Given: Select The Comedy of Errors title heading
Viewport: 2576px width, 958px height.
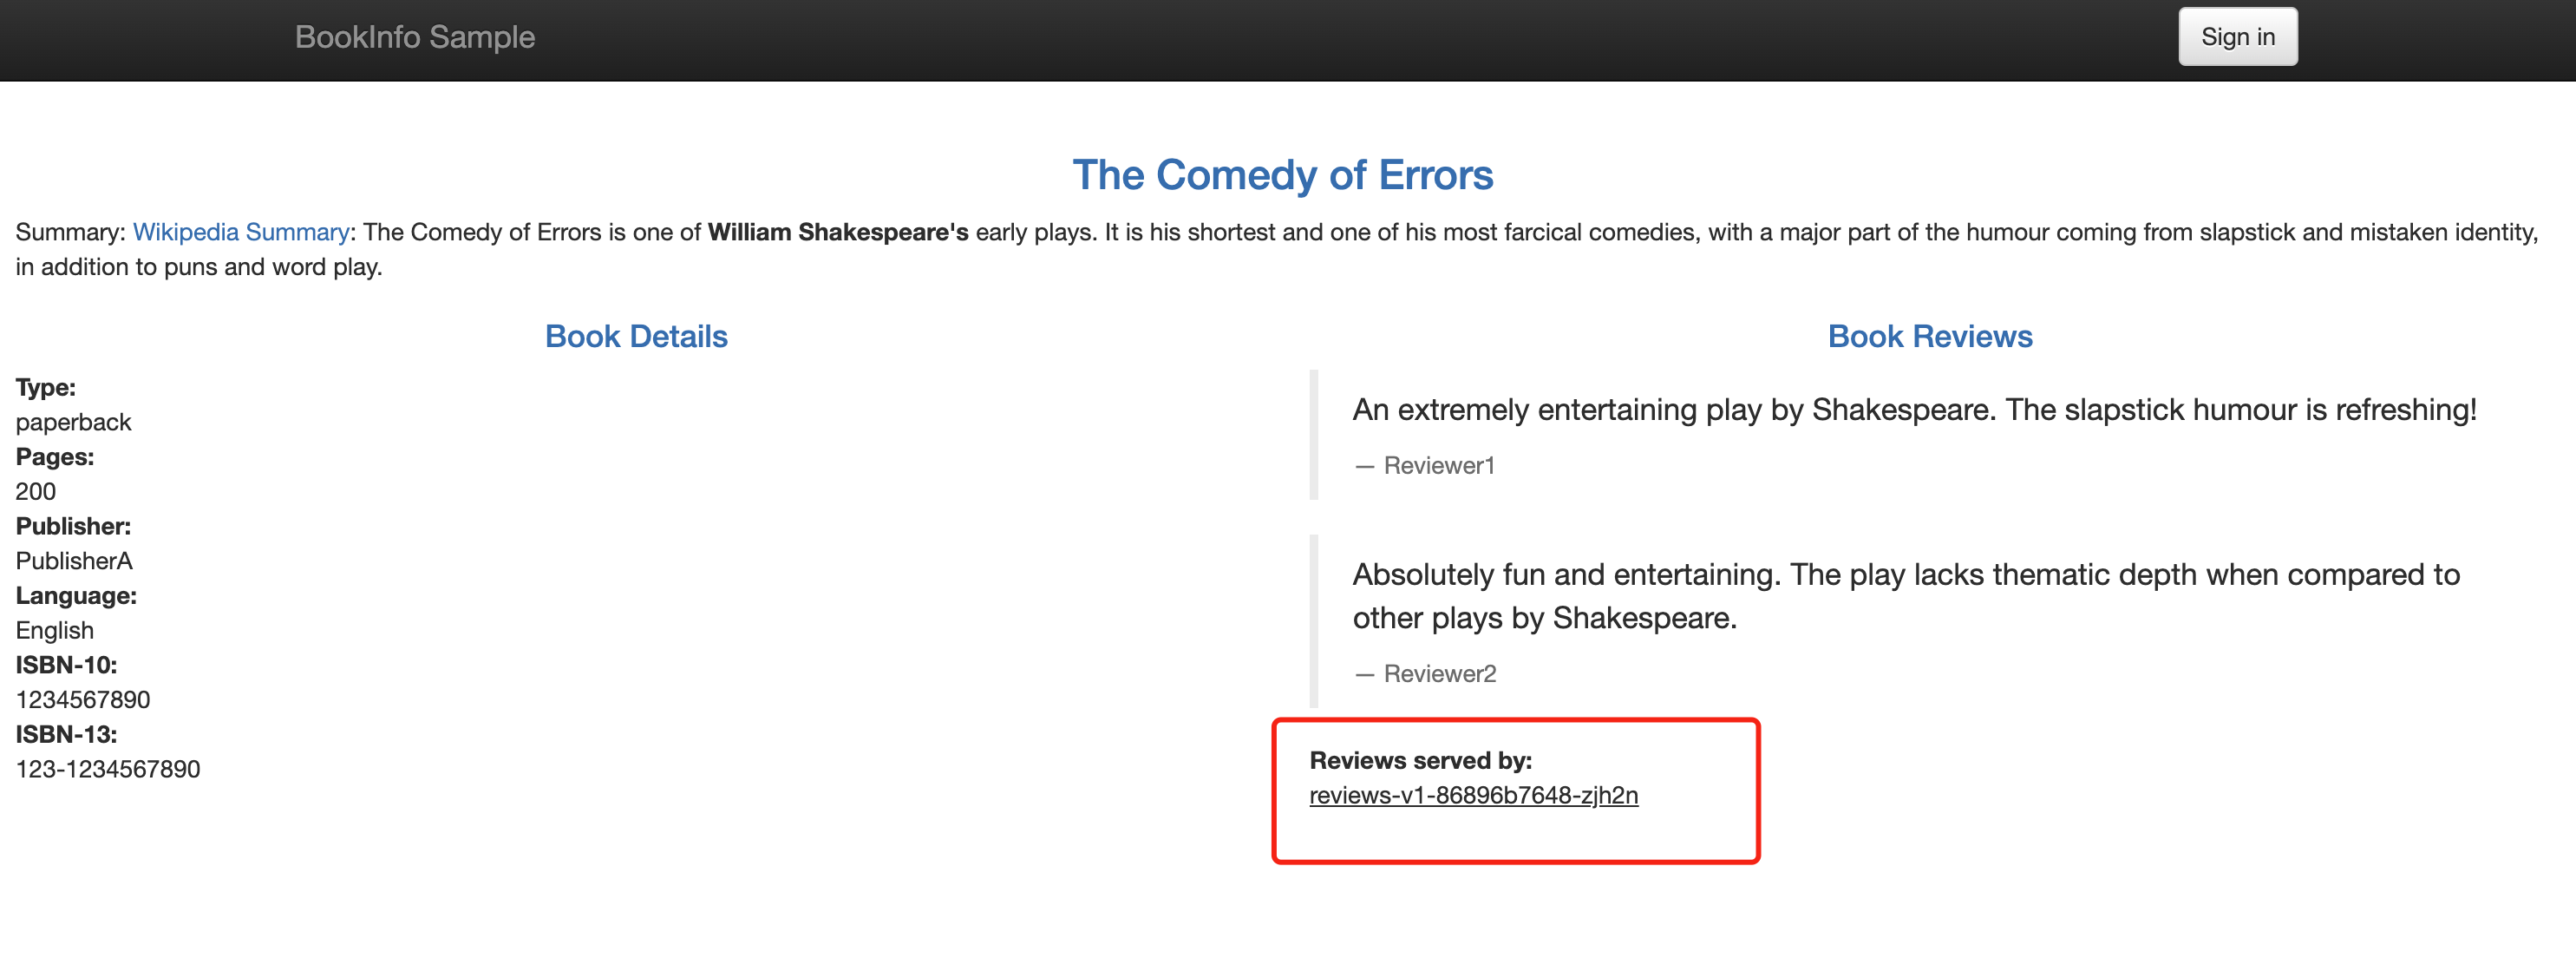Looking at the screenshot, I should 1283,175.
